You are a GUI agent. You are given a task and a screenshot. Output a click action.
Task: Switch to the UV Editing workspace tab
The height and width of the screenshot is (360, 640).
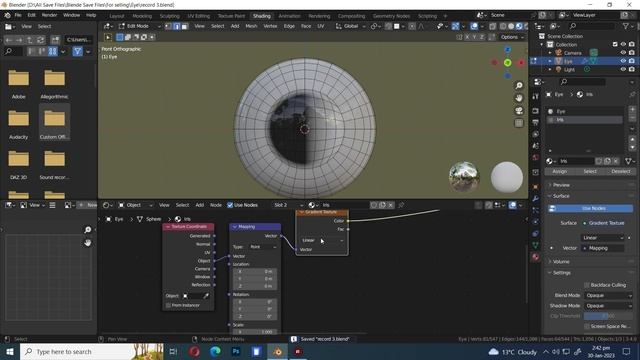(199, 16)
